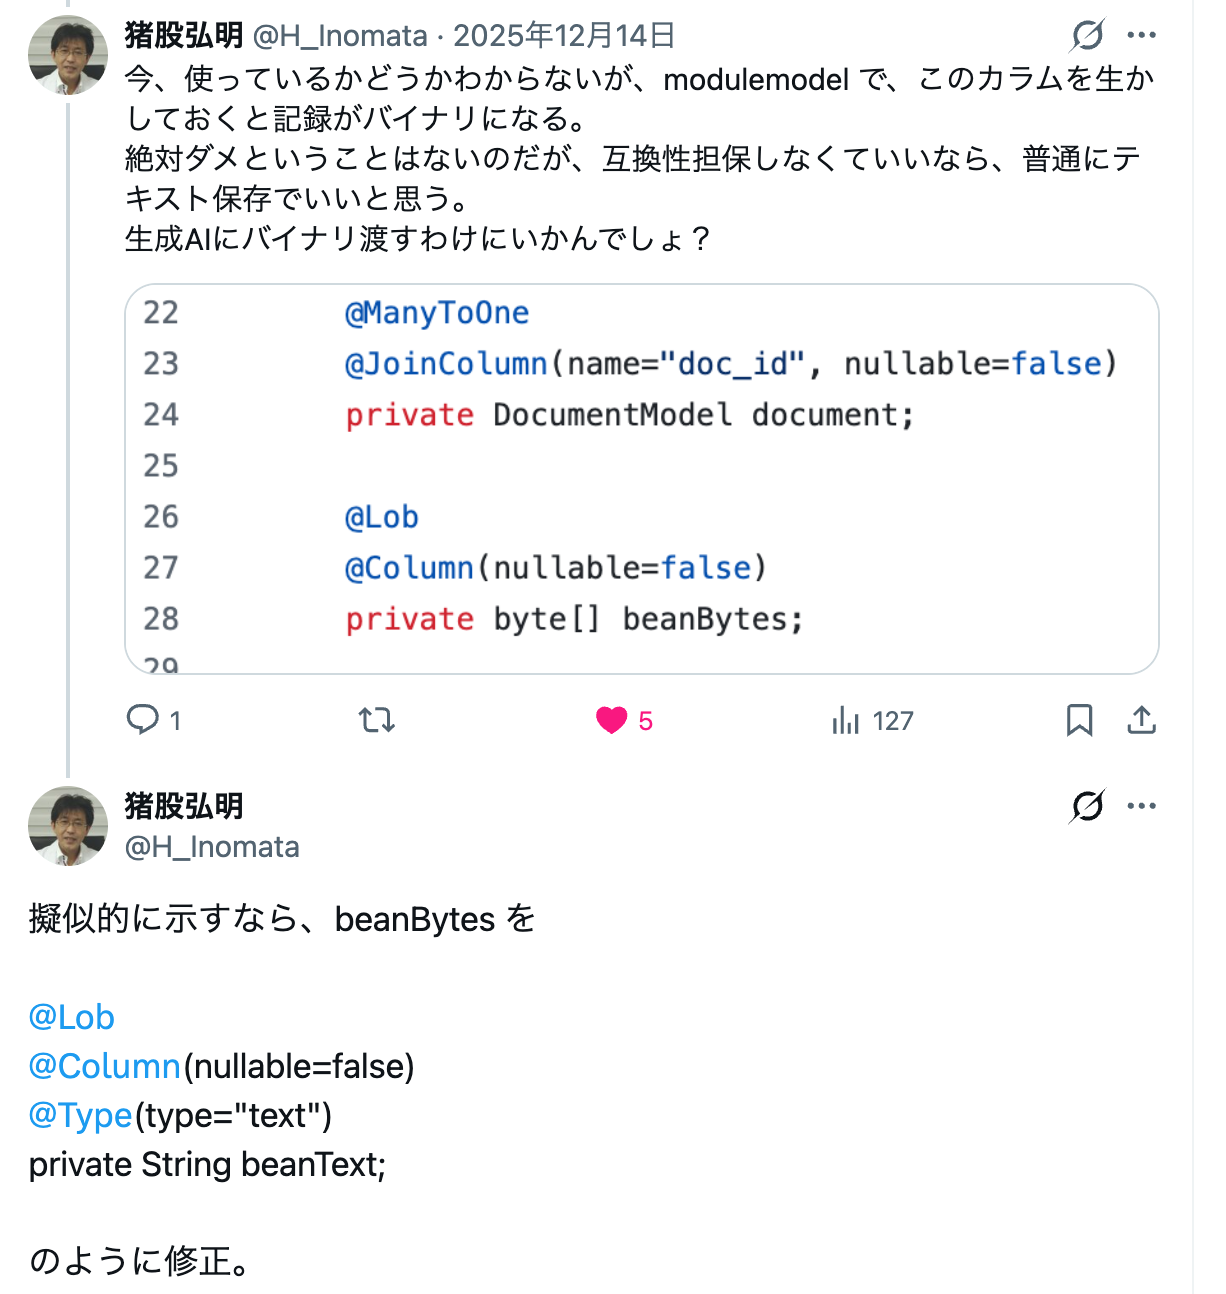Bookmark the first tweet
This screenshot has height=1294, width=1226.
tap(1079, 720)
